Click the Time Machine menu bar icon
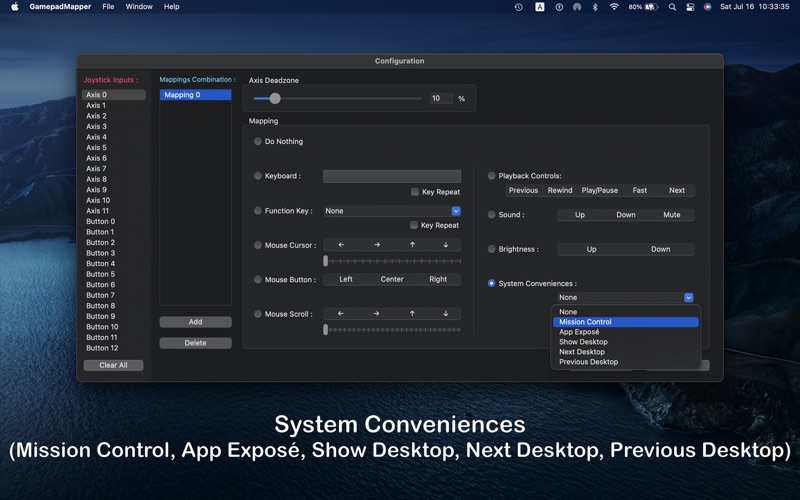Image resolution: width=800 pixels, height=500 pixels. (518, 7)
